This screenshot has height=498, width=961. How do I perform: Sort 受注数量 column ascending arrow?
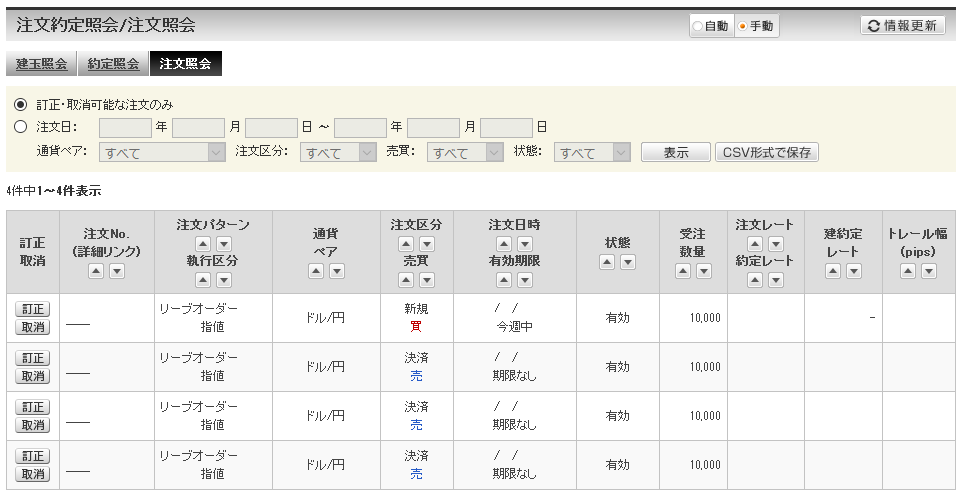click(x=682, y=271)
